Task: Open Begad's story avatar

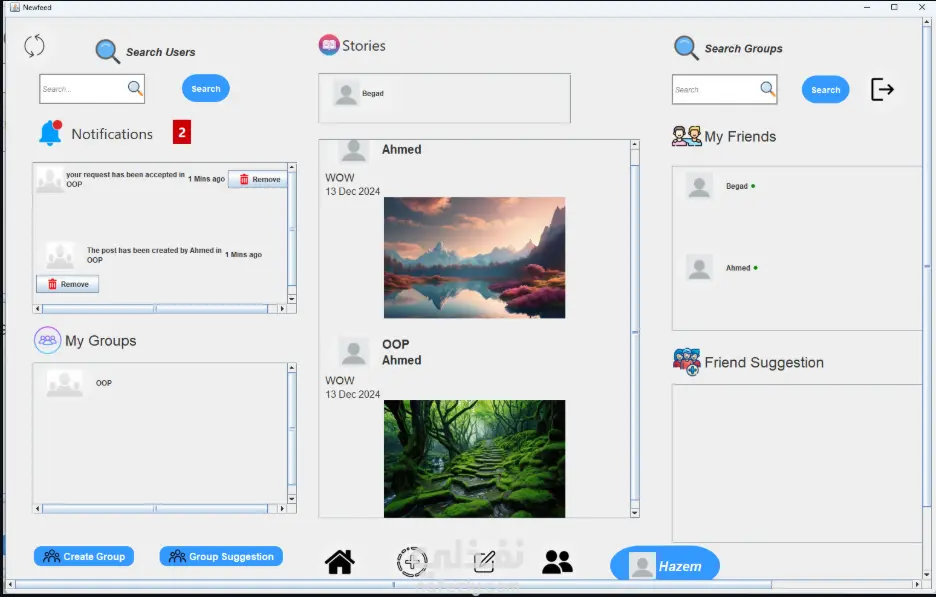Action: coord(346,94)
